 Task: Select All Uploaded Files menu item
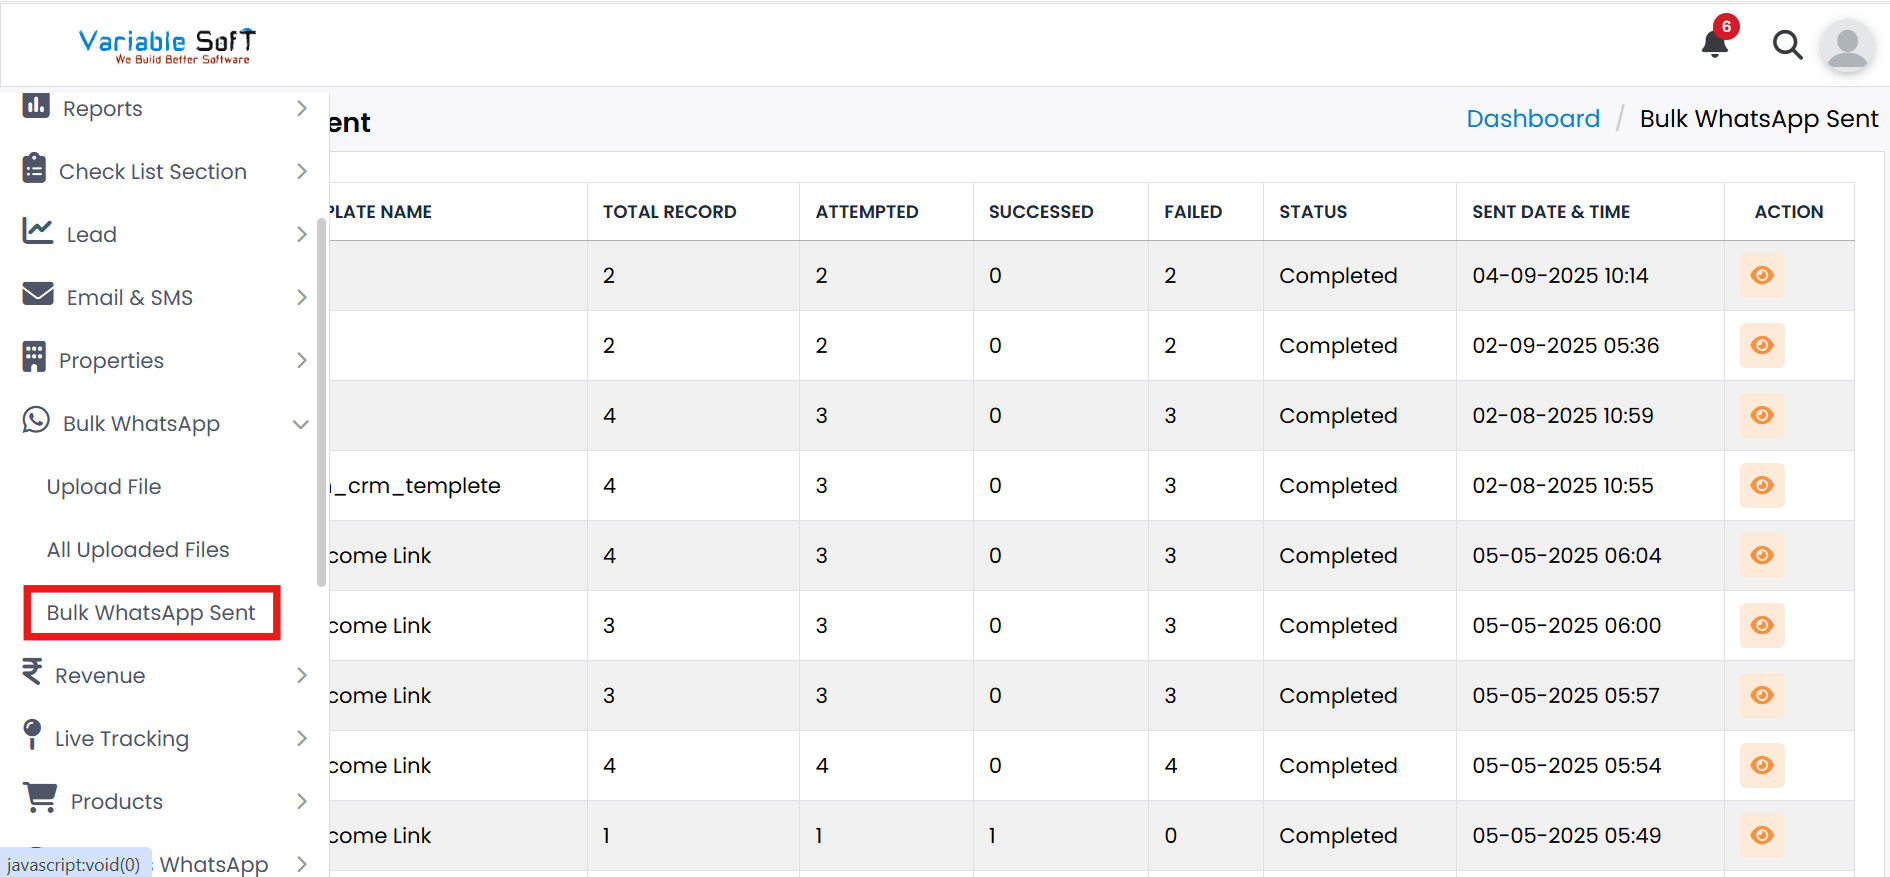click(138, 550)
